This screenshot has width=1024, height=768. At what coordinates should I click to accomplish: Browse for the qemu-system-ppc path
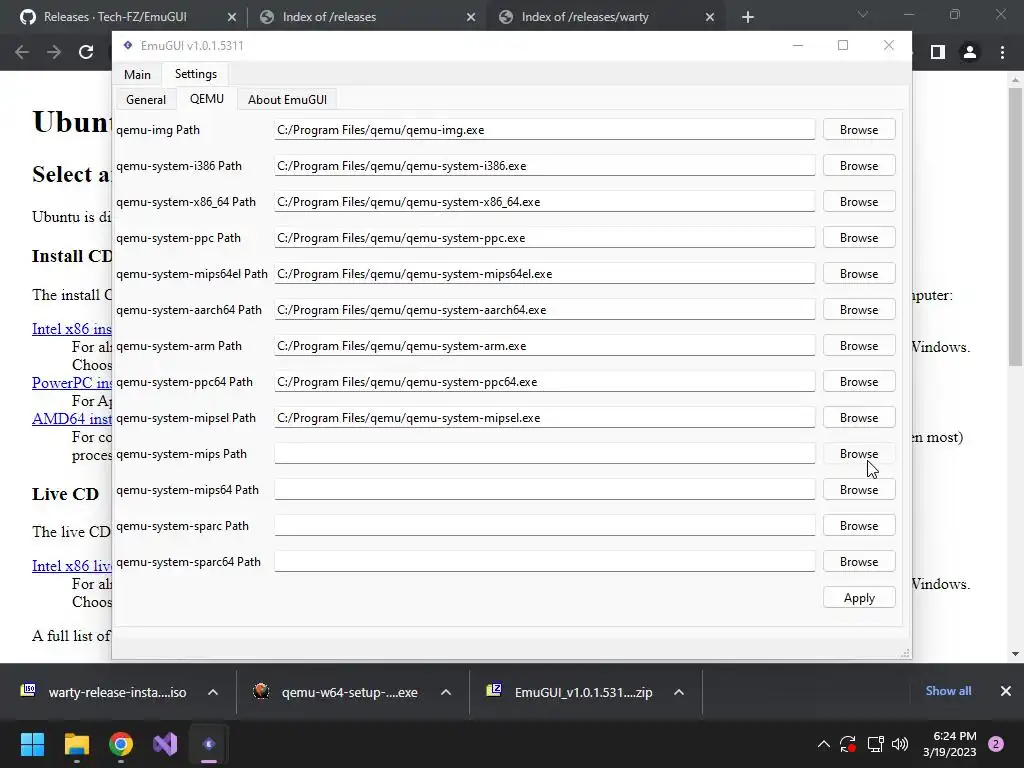[x=859, y=238]
